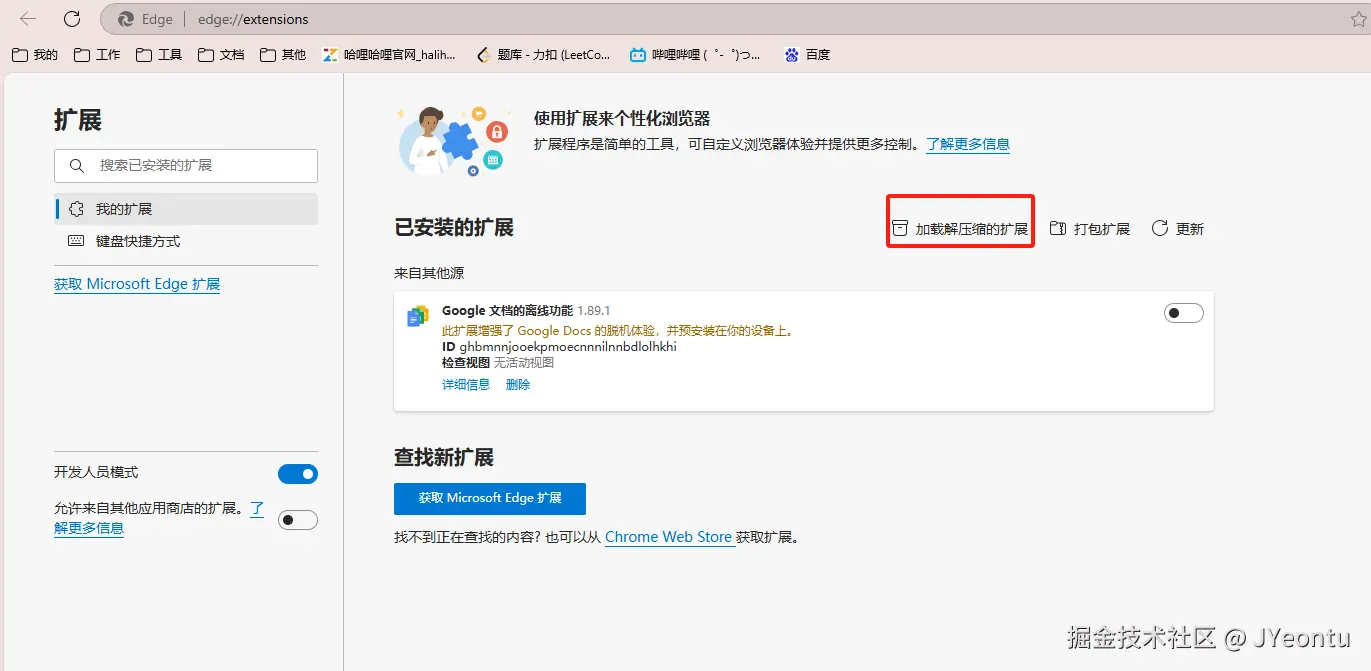Image resolution: width=1371 pixels, height=671 pixels.
Task: Select 我的扩展 in the sidebar
Action: (x=186, y=209)
